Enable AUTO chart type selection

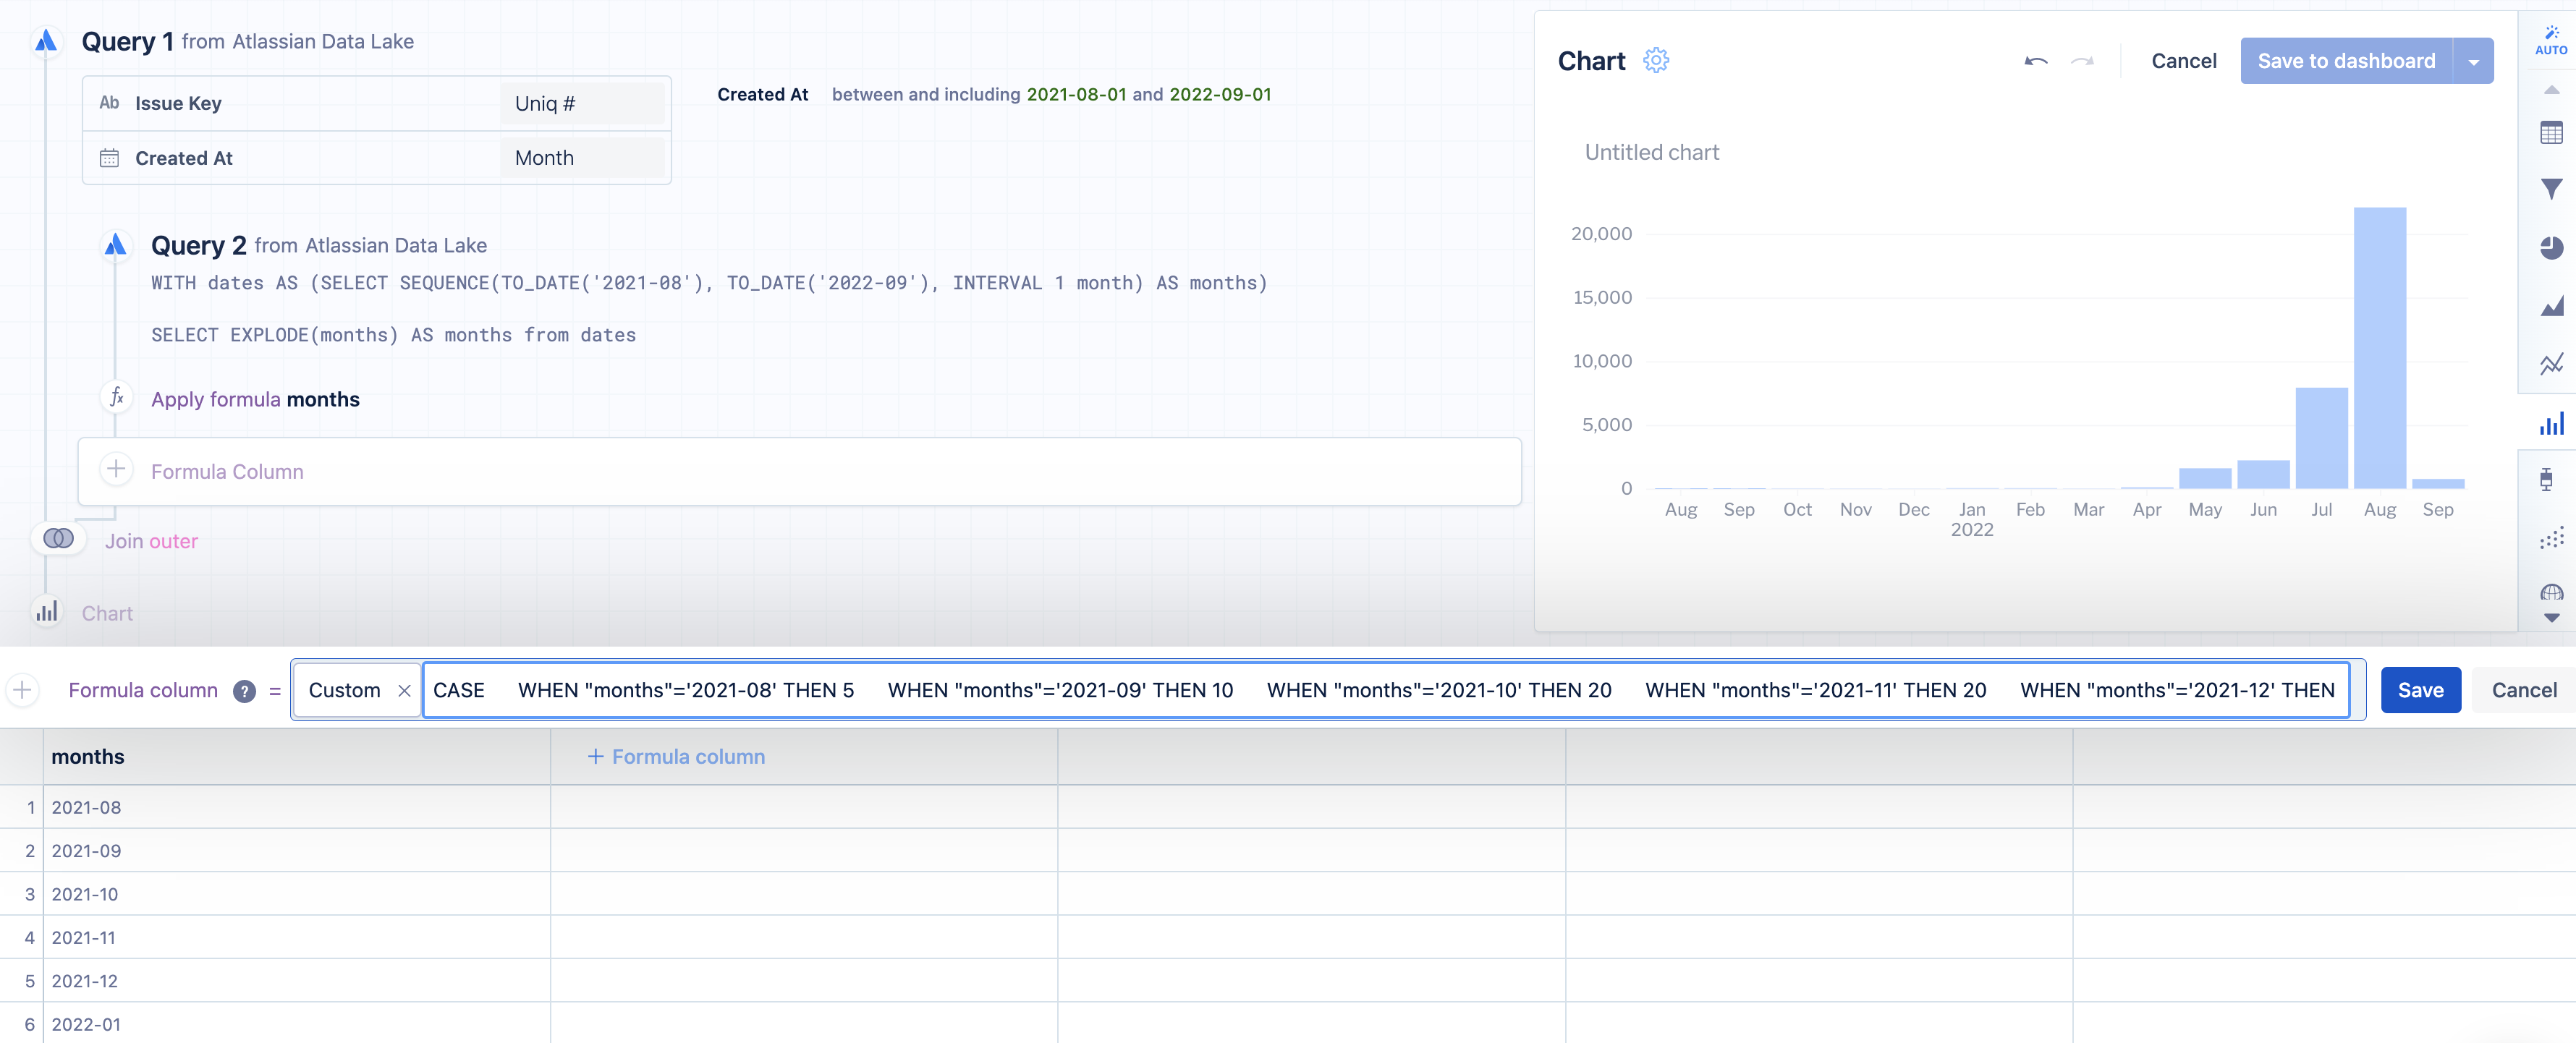point(2551,40)
